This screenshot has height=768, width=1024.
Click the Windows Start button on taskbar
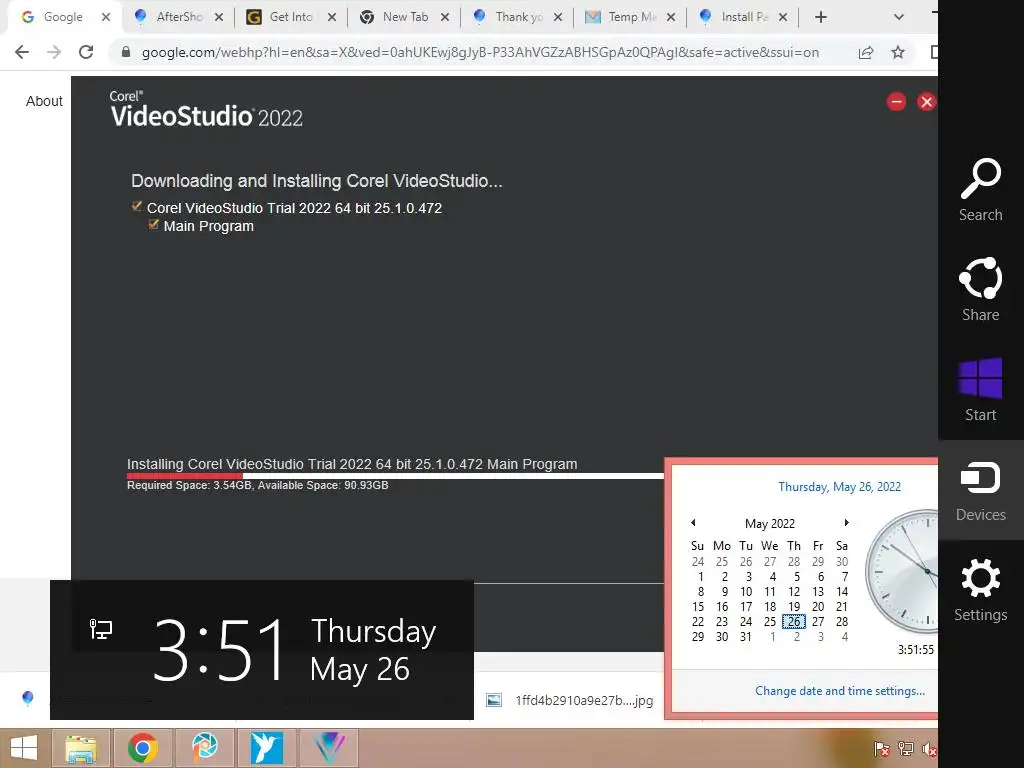click(24, 748)
